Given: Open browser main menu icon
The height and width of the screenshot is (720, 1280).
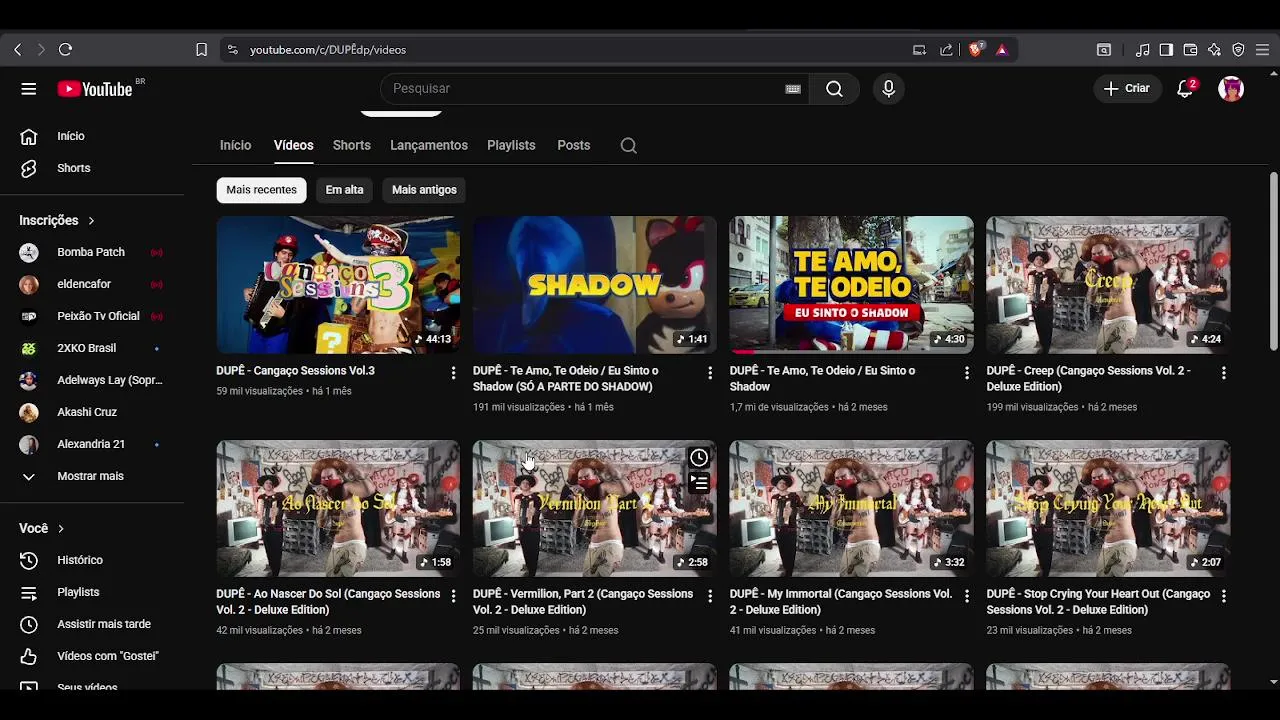Looking at the screenshot, I should [x=1262, y=49].
